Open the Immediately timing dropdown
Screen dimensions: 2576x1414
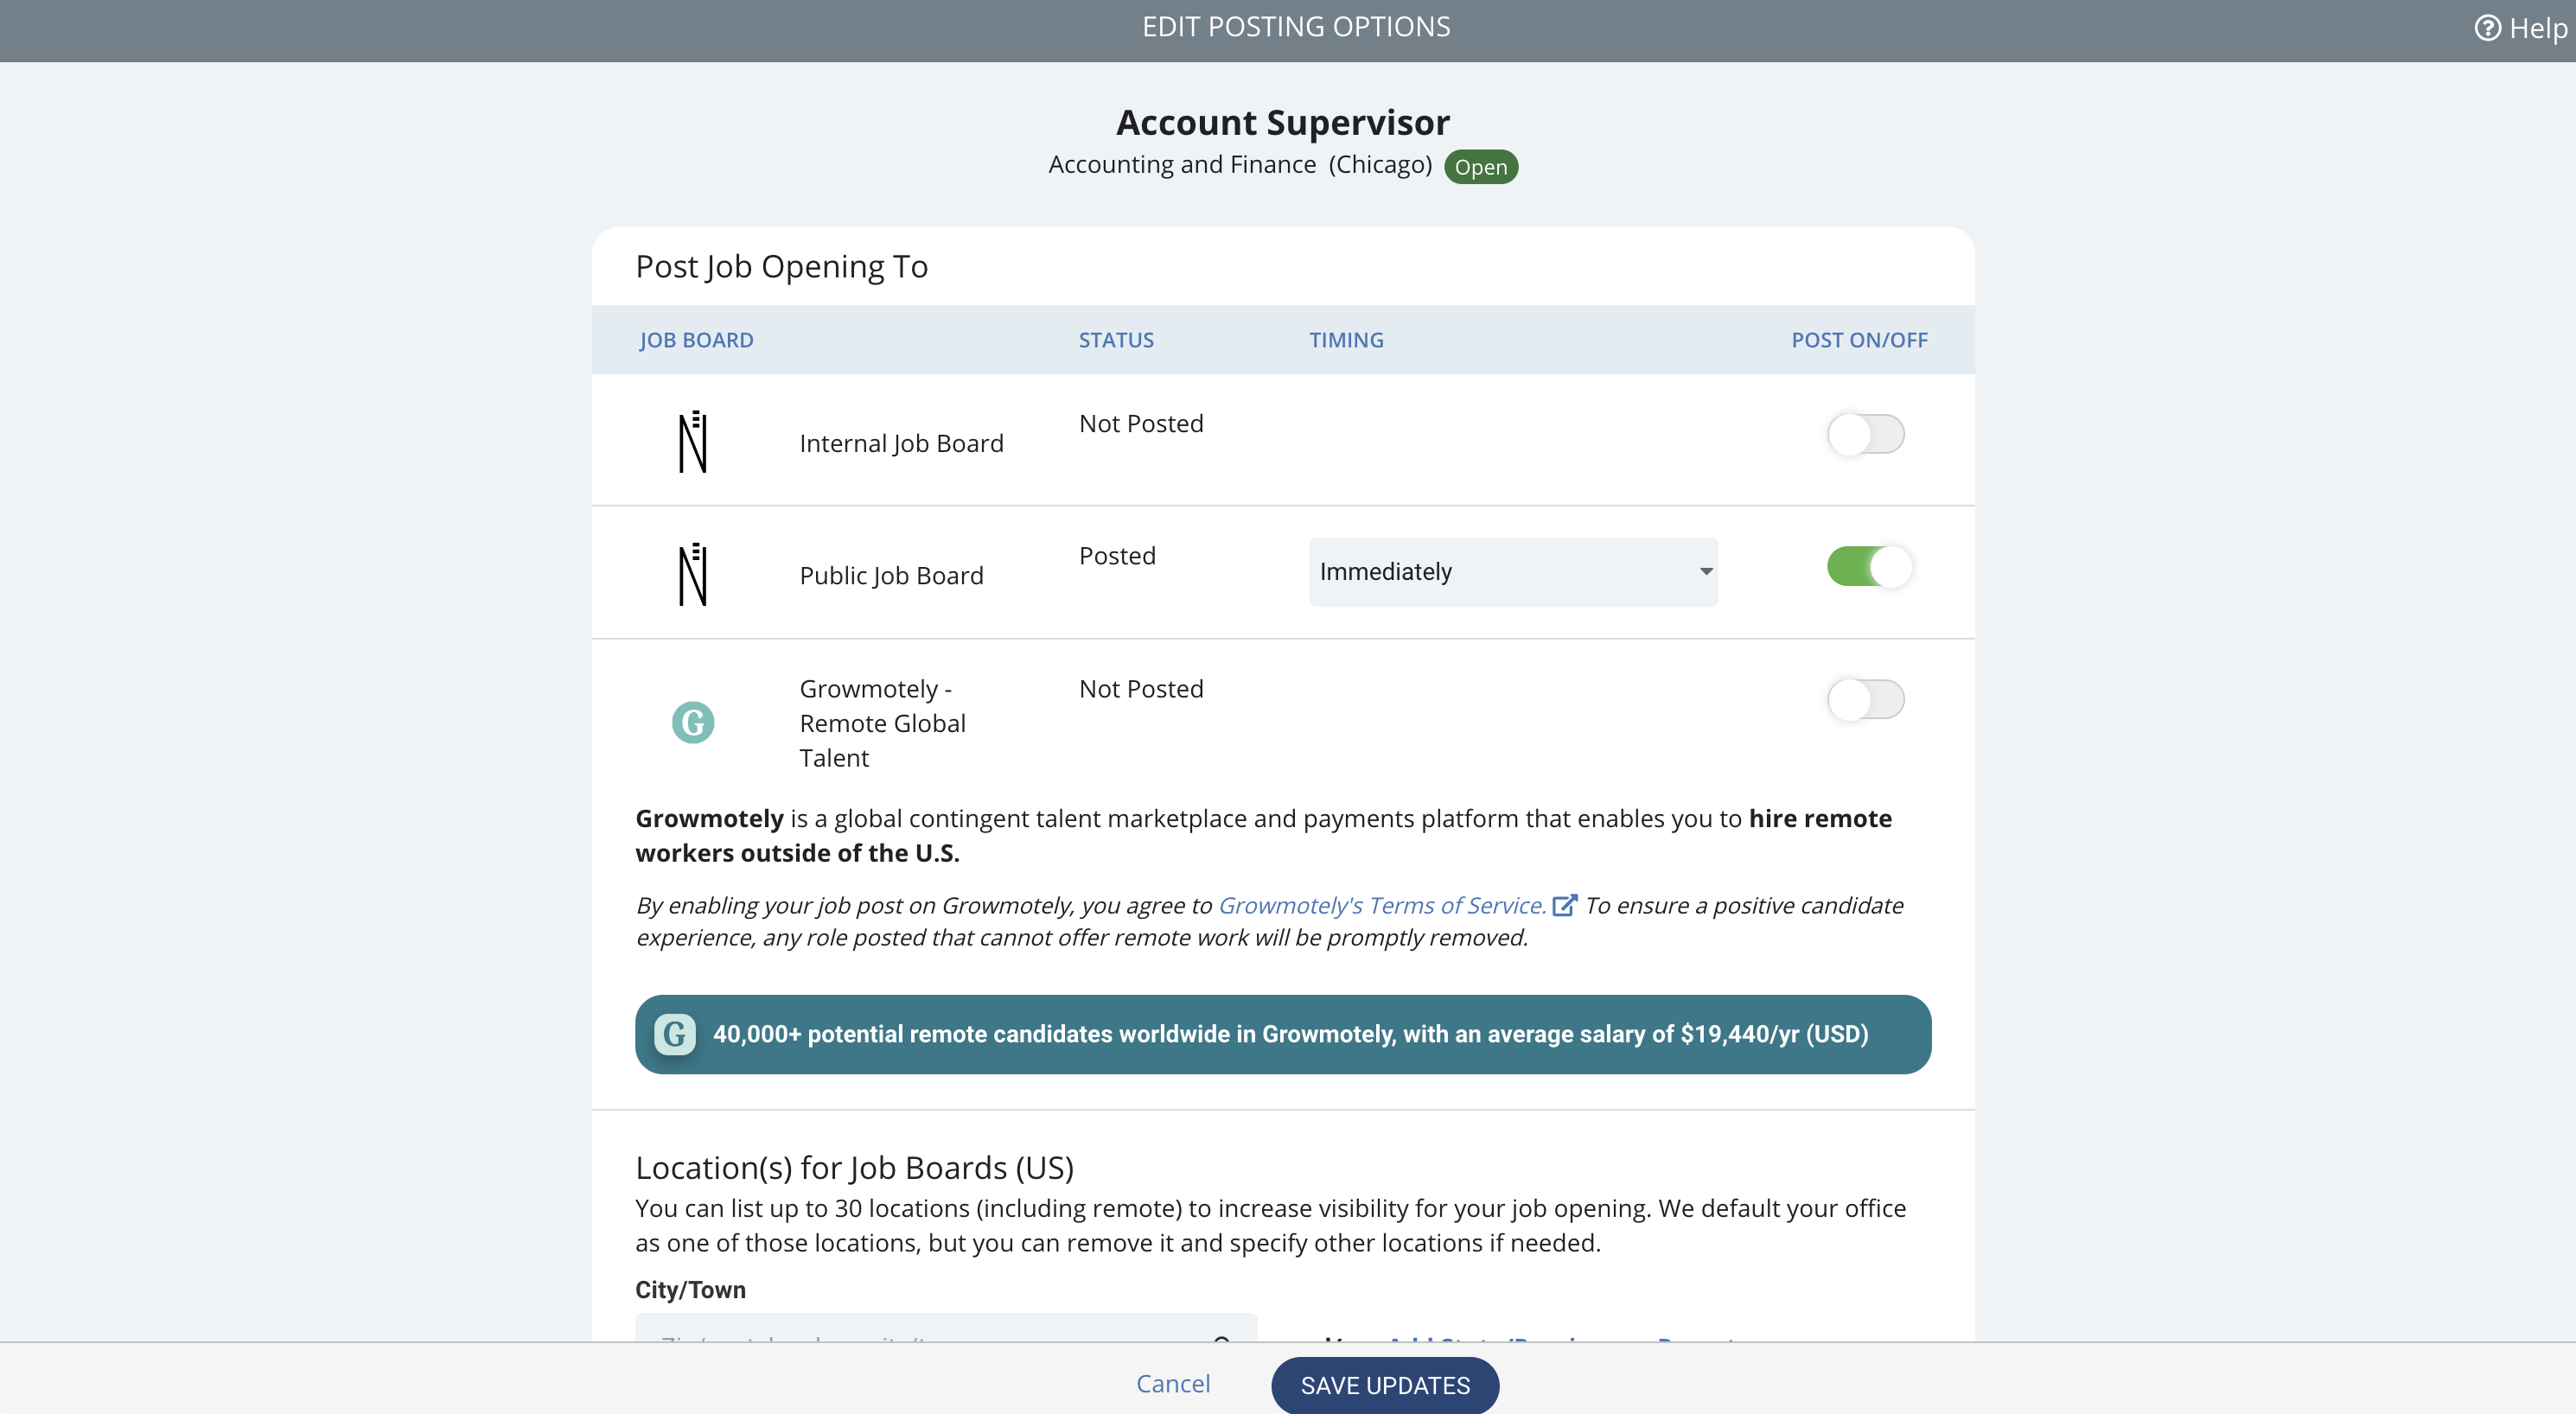click(x=1513, y=572)
